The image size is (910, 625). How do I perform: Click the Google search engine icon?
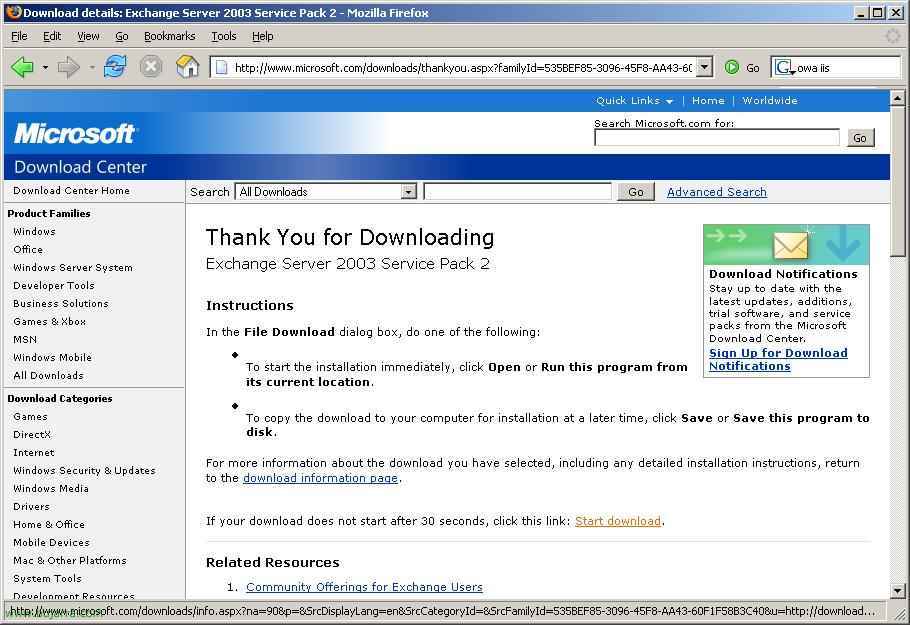(783, 67)
